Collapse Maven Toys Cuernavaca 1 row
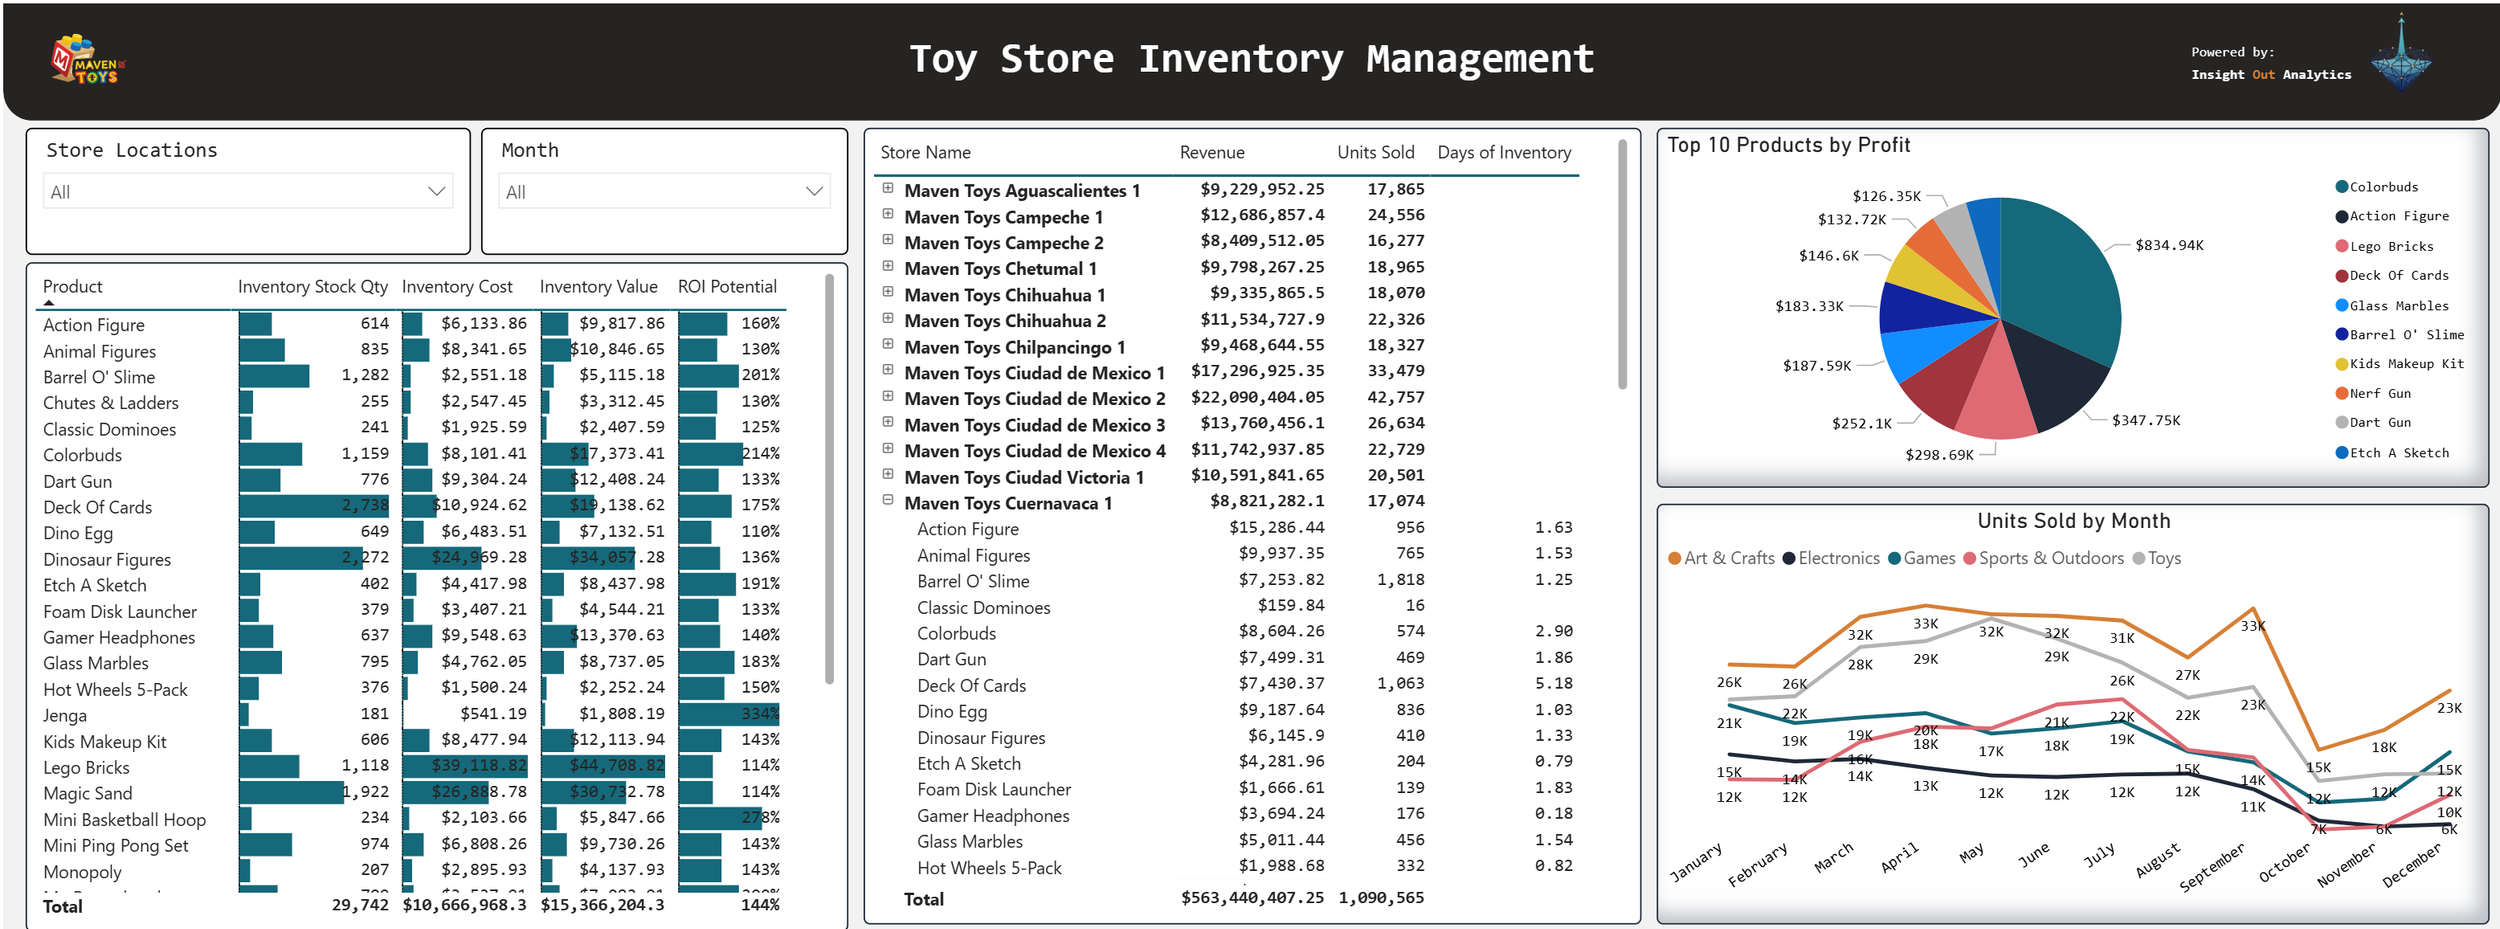This screenshot has width=2500, height=929. (x=887, y=500)
